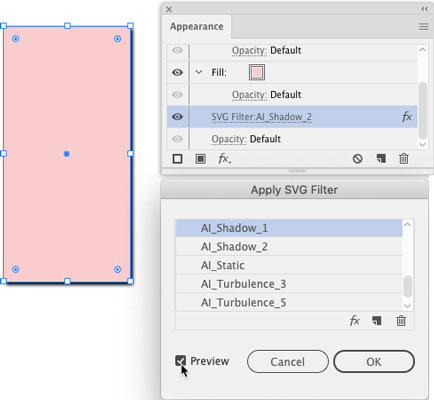The image size is (434, 400).
Task: Collapse the Fill attribute chevron
Action: tap(199, 72)
